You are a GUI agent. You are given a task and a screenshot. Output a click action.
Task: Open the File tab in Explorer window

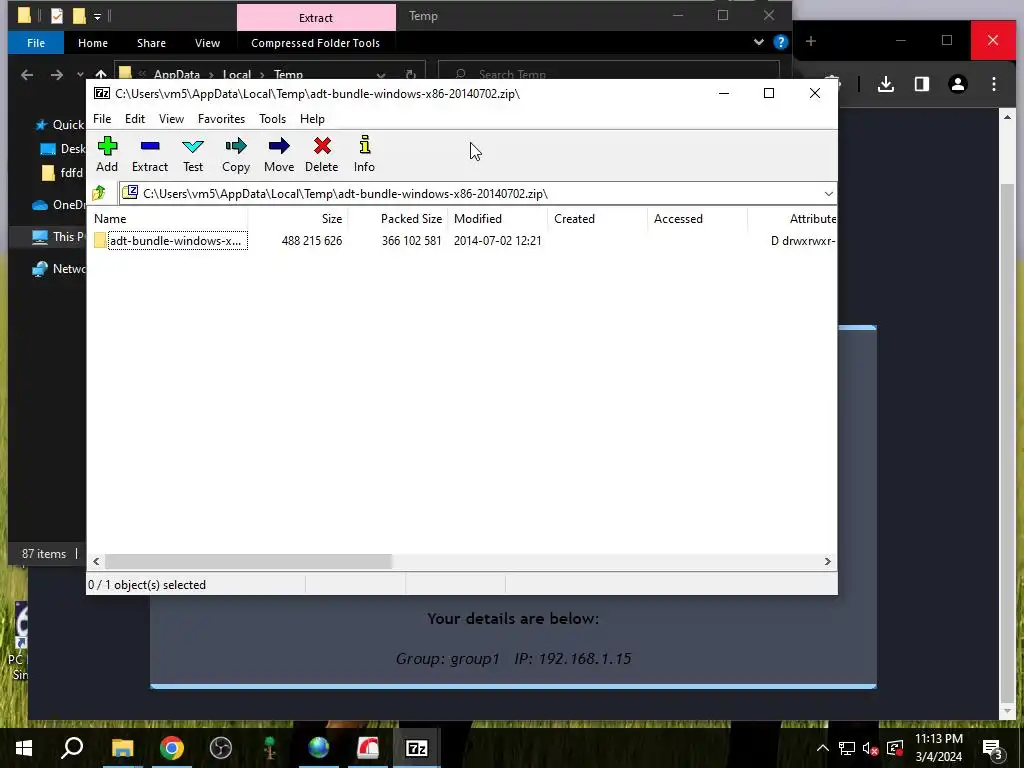pyautogui.click(x=36, y=43)
